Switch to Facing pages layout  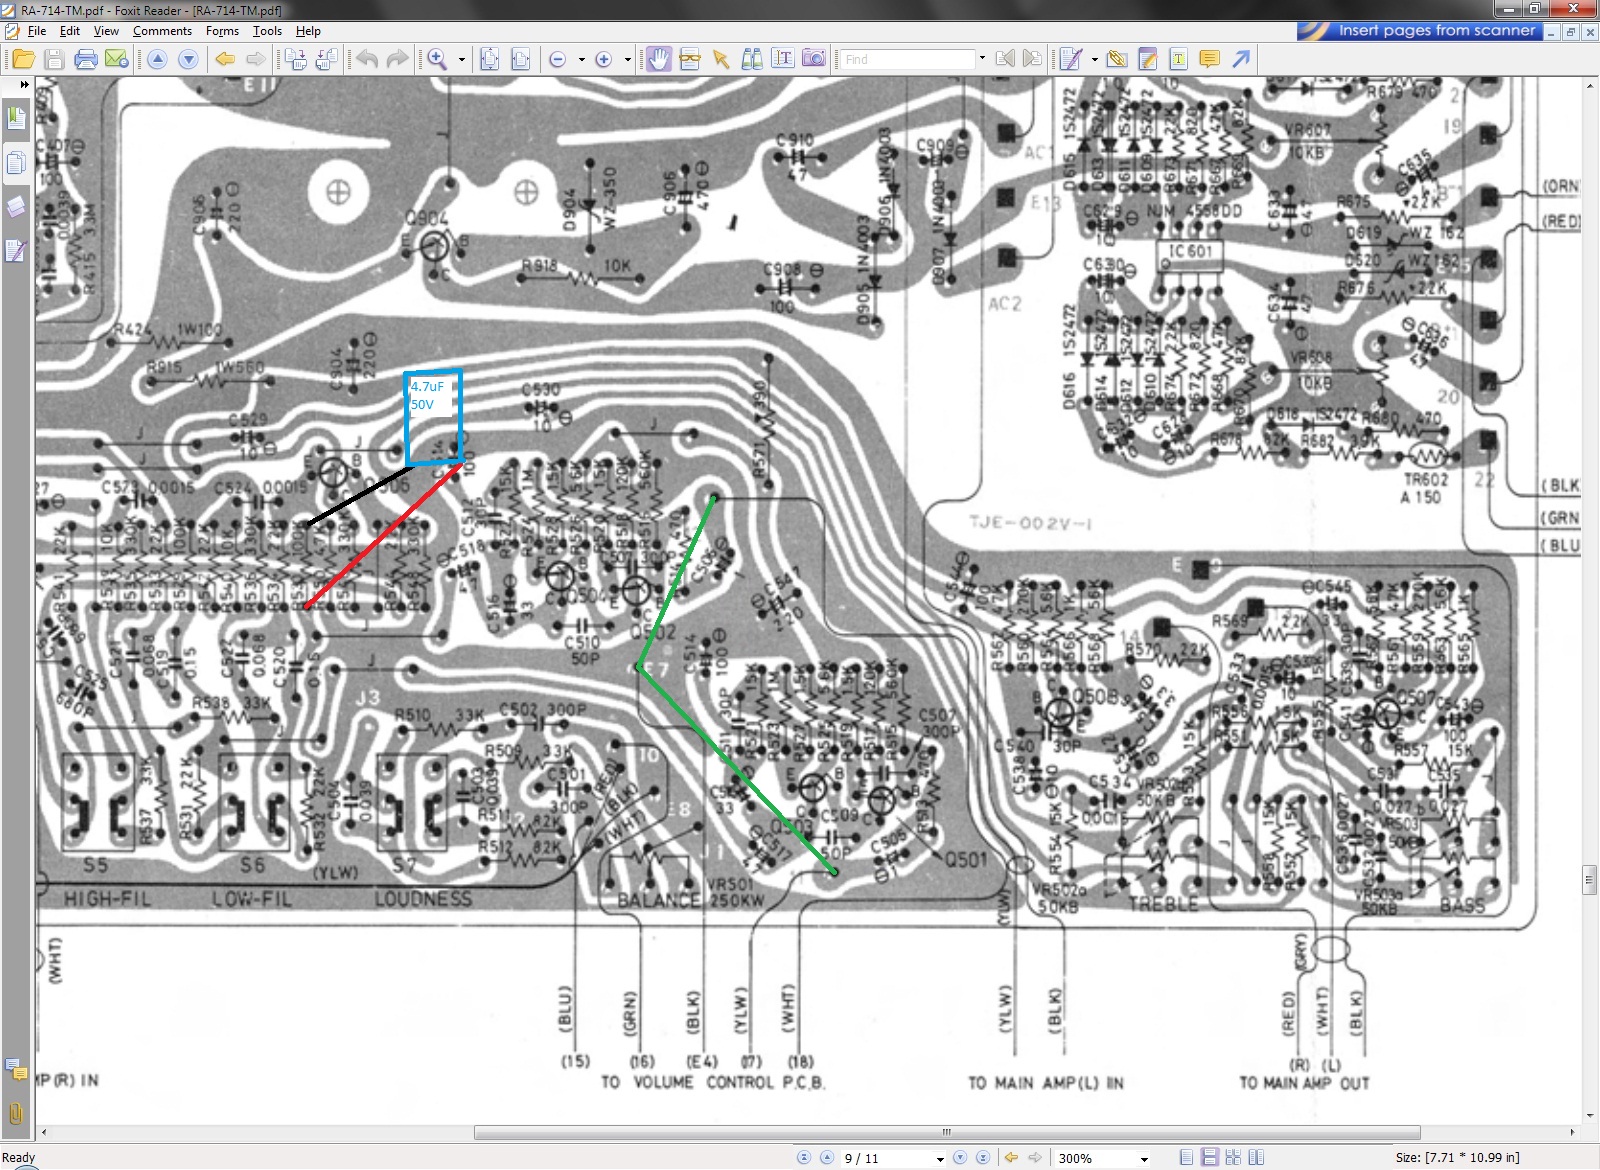point(1256,1158)
